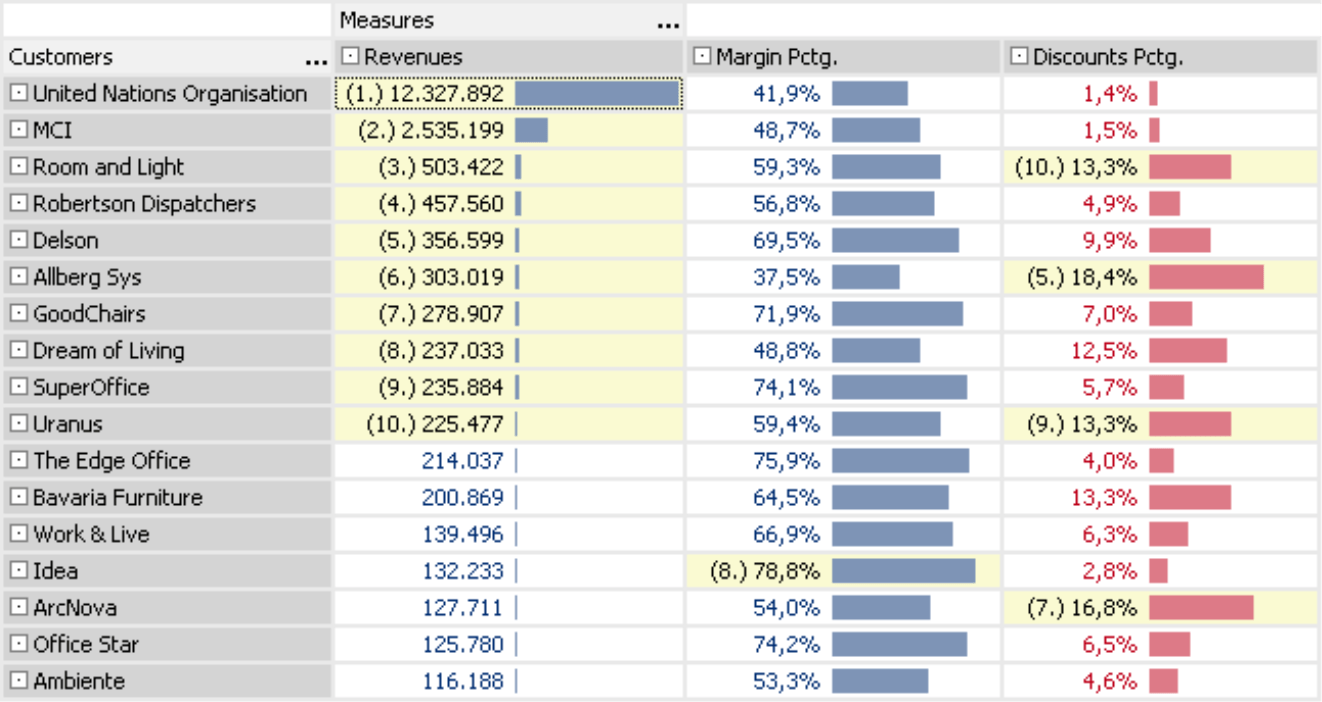1322x702 pixels.
Task: Click the Customers dimension header
Action: 167,57
